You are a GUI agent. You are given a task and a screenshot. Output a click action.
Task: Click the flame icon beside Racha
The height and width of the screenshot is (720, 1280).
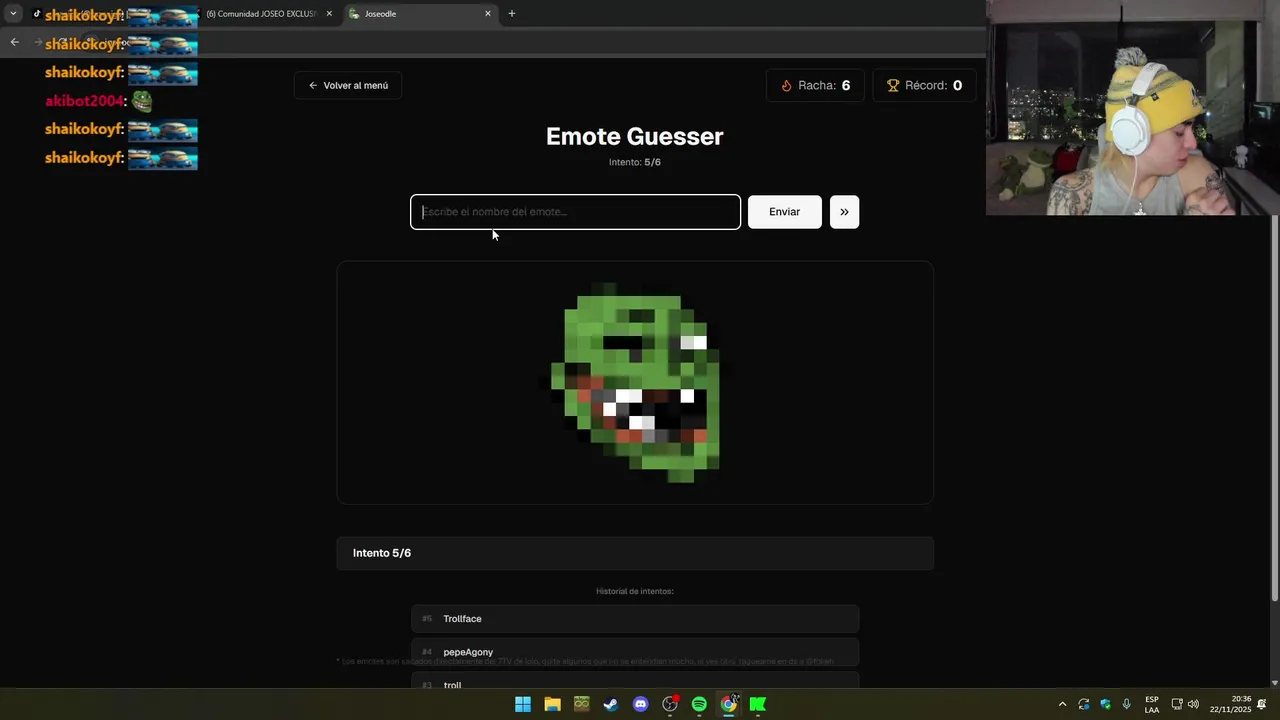(786, 85)
